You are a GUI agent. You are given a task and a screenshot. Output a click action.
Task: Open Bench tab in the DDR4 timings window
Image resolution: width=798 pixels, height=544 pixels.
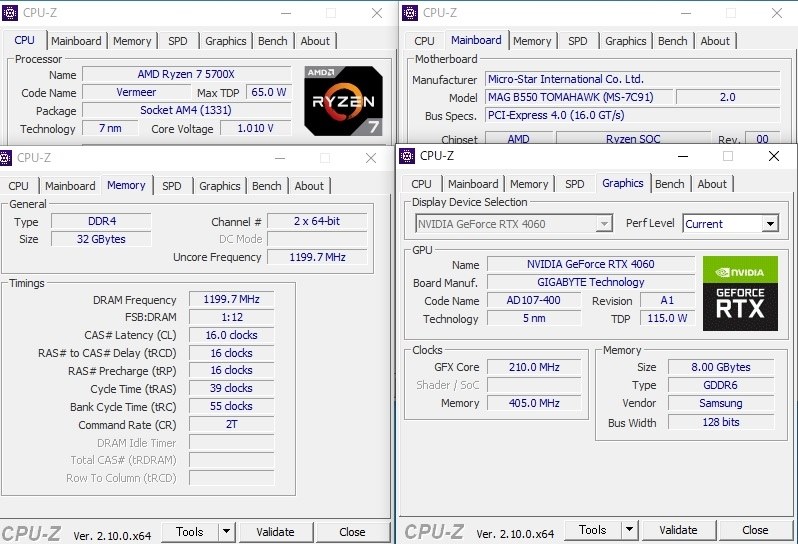click(267, 186)
